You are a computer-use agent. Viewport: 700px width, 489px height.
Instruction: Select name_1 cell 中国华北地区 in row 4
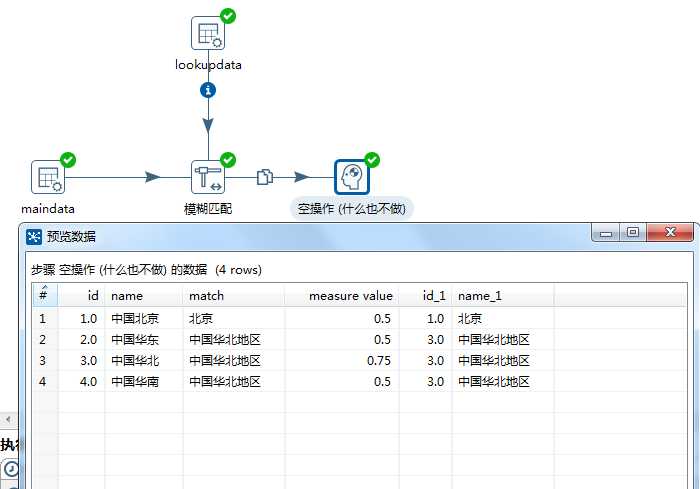coord(503,381)
